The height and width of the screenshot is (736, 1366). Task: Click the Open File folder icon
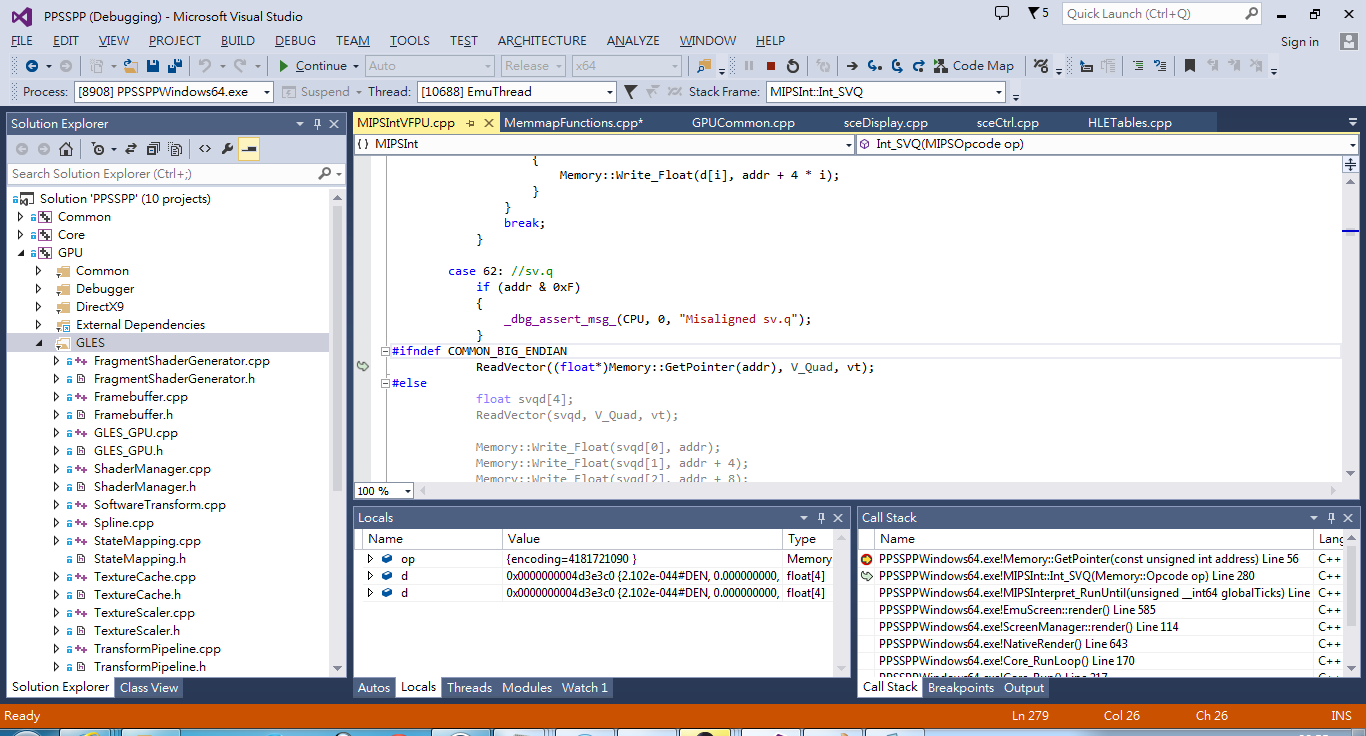(x=131, y=66)
